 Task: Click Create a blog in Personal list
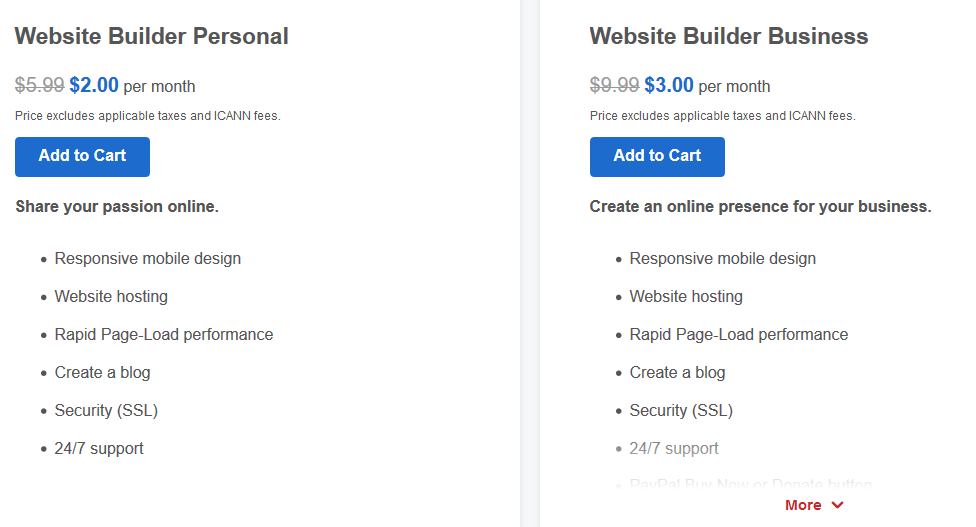tap(103, 373)
